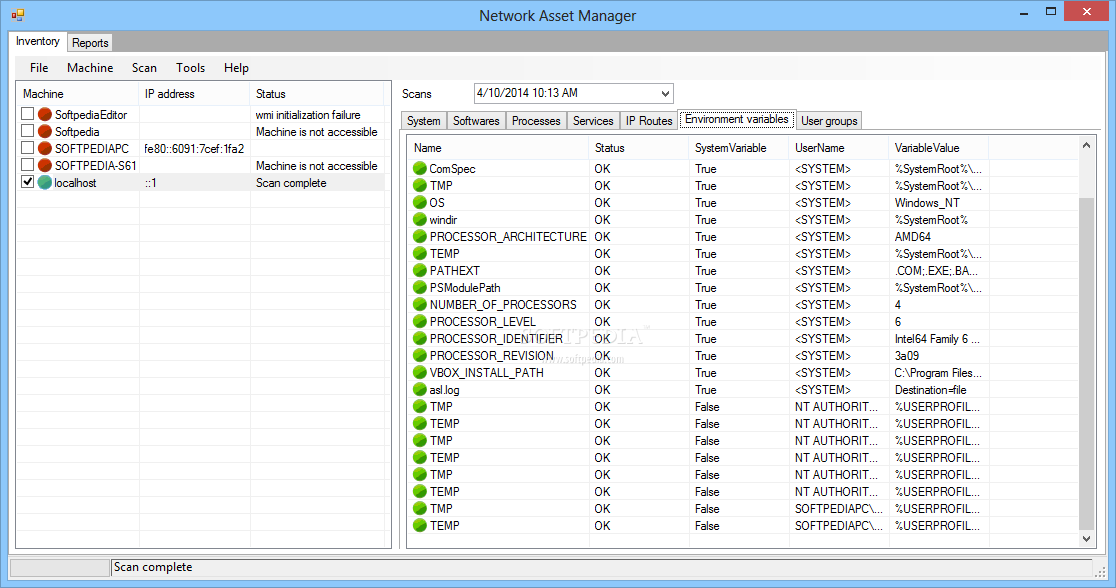The width and height of the screenshot is (1116, 588).
Task: Check the SOFTPEDIA-S61 machine checkbox
Action: 27,165
